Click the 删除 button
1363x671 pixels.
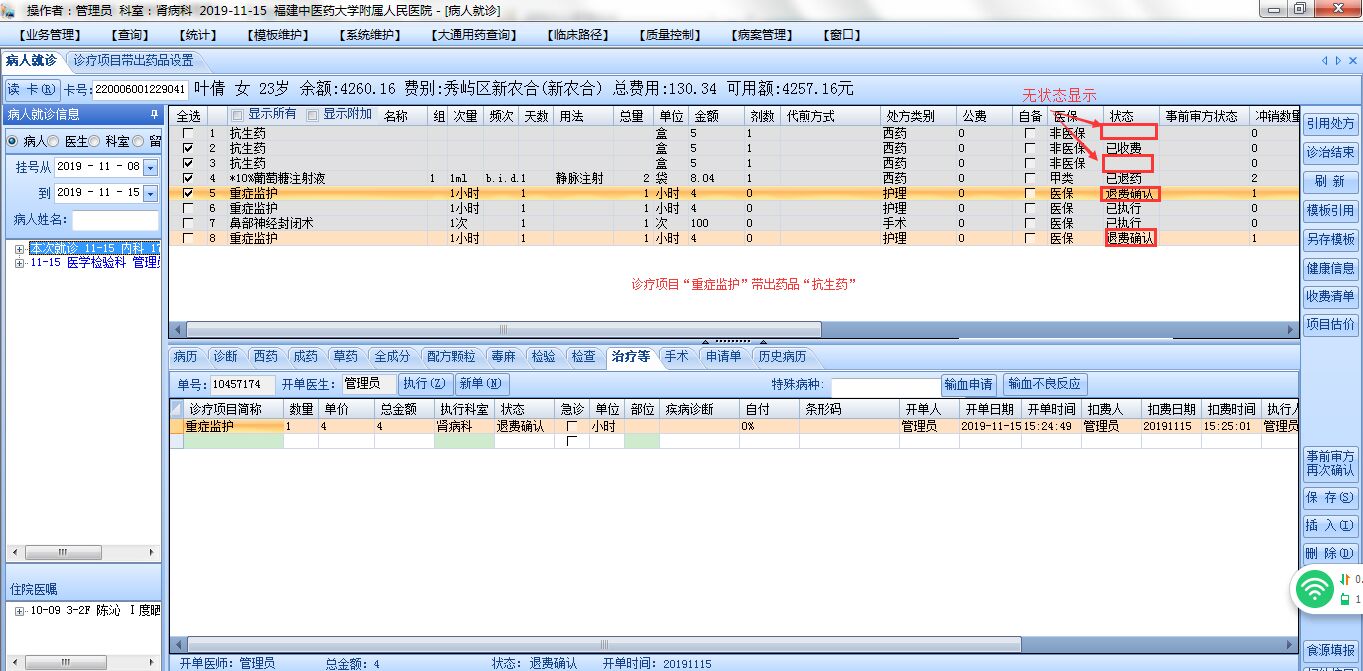1330,553
